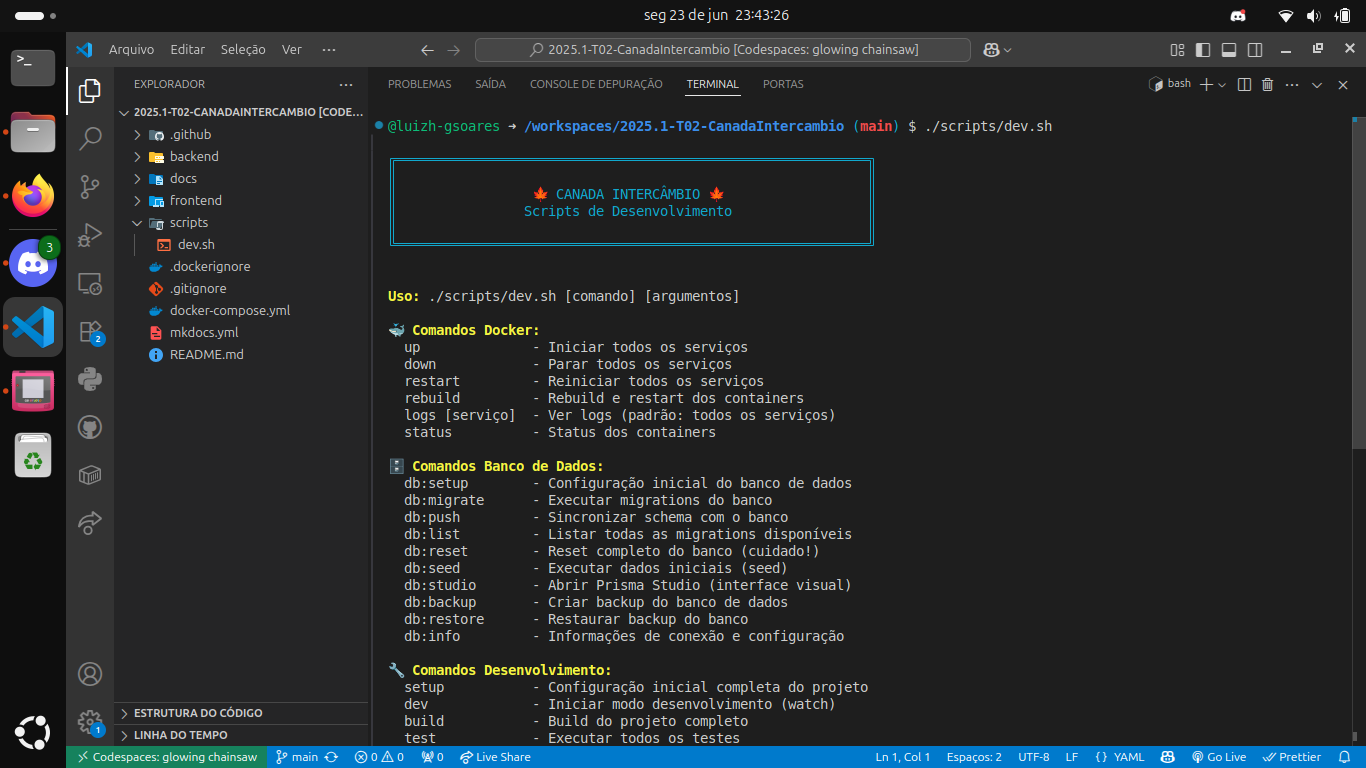Open the Manage settings gear
This screenshot has height=768, width=1366.
click(x=90, y=721)
